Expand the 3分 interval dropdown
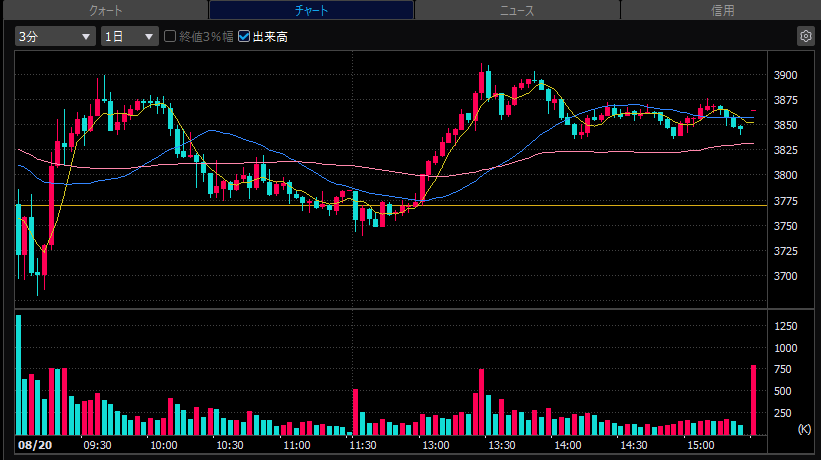 [55, 36]
